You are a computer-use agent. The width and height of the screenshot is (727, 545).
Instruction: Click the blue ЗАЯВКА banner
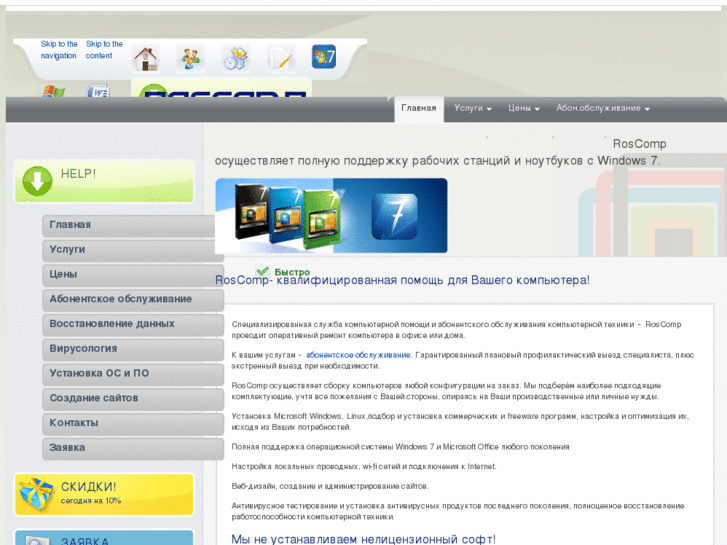tap(104, 537)
